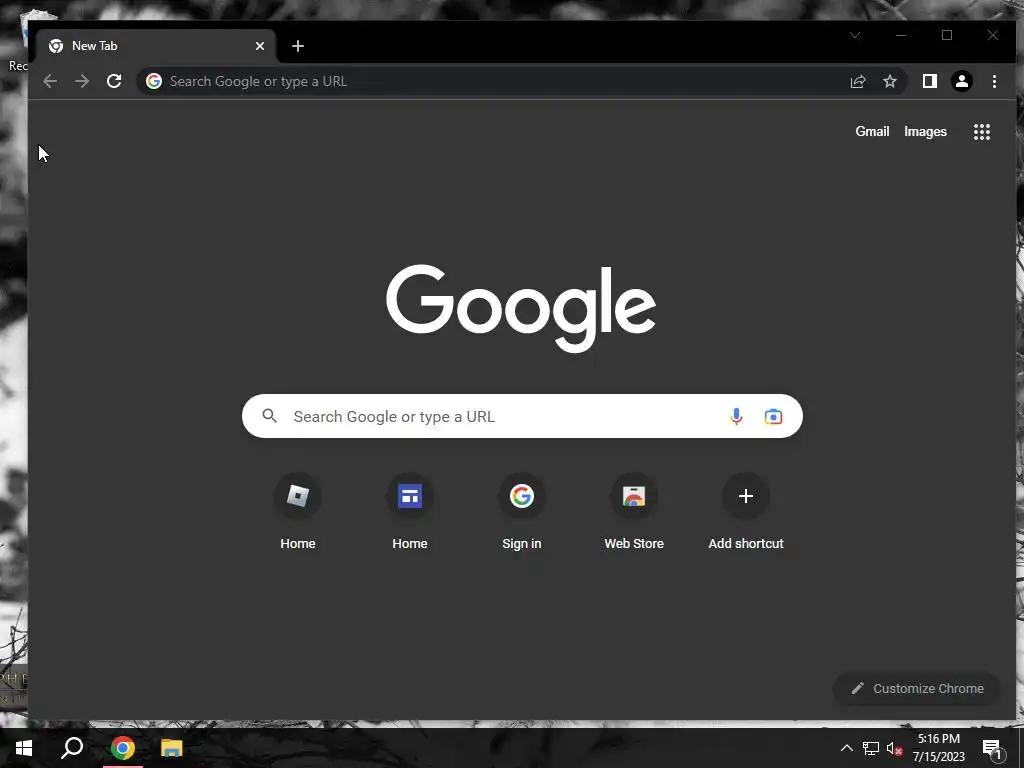Minimize the Chrome window
Screen dimensions: 1024x768
click(901, 35)
